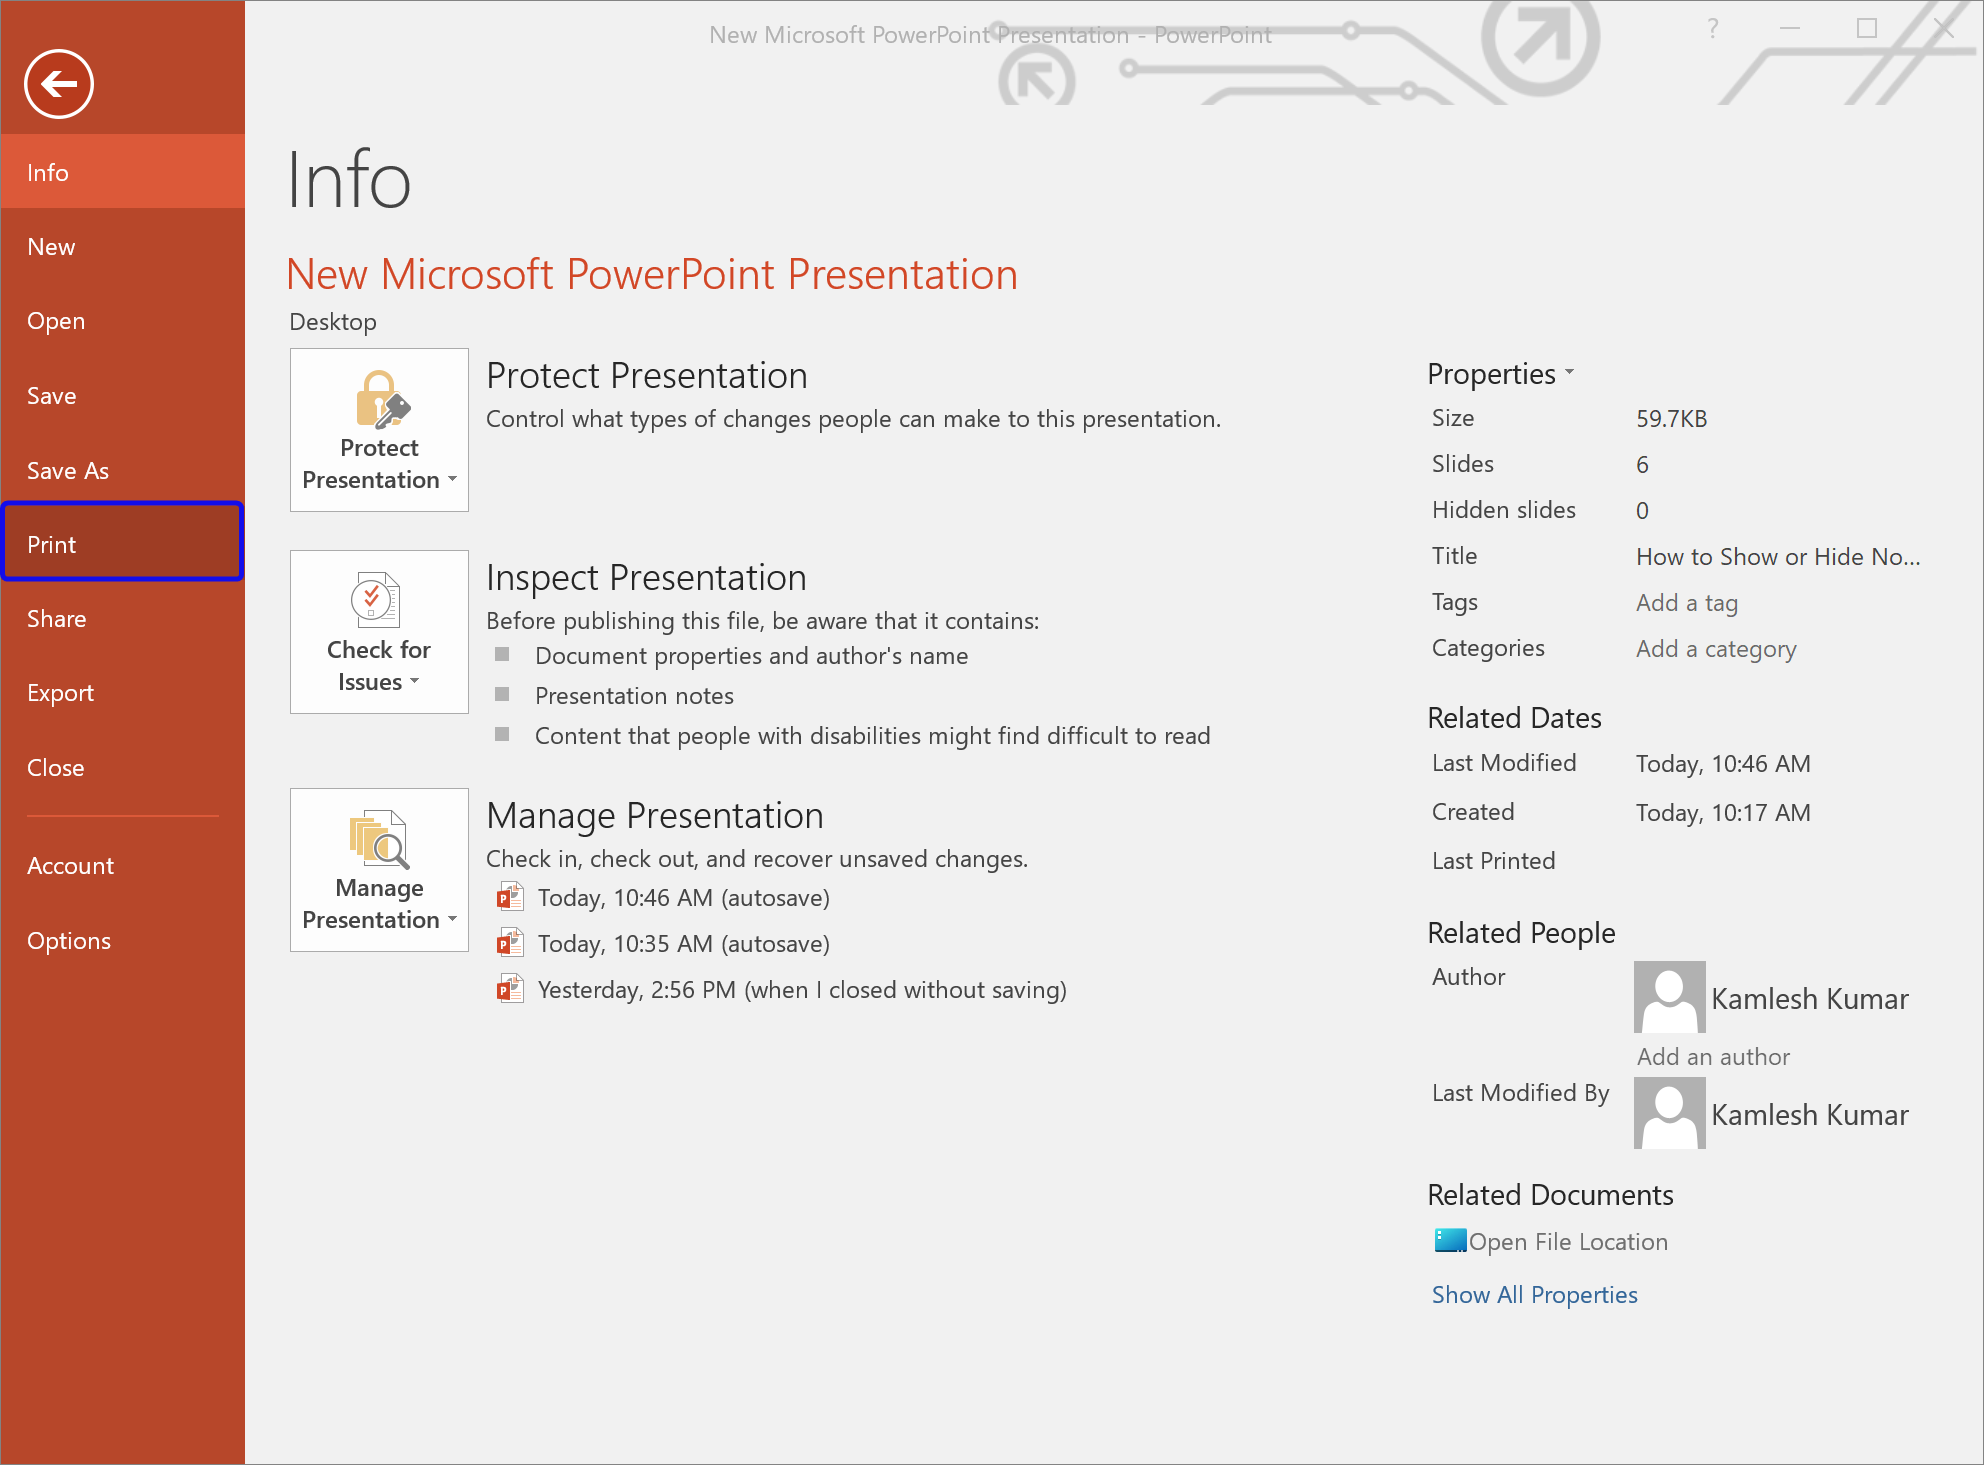This screenshot has width=1984, height=1465.
Task: Go to the New tab
Action: pyautogui.click(x=123, y=247)
